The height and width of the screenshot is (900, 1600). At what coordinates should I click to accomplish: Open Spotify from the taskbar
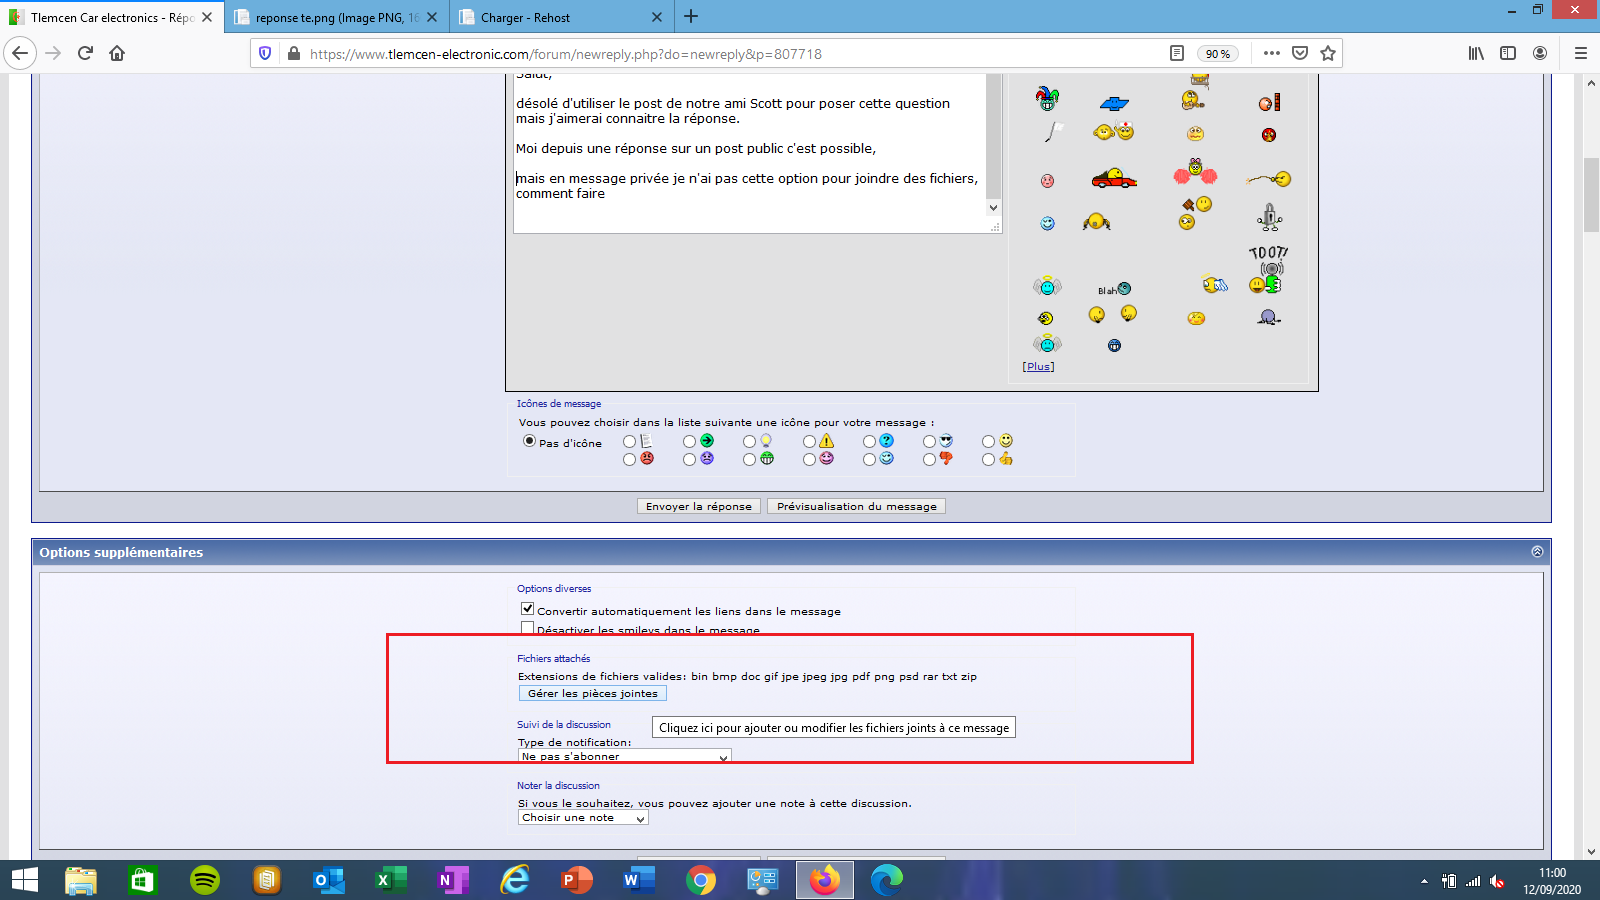pos(205,880)
